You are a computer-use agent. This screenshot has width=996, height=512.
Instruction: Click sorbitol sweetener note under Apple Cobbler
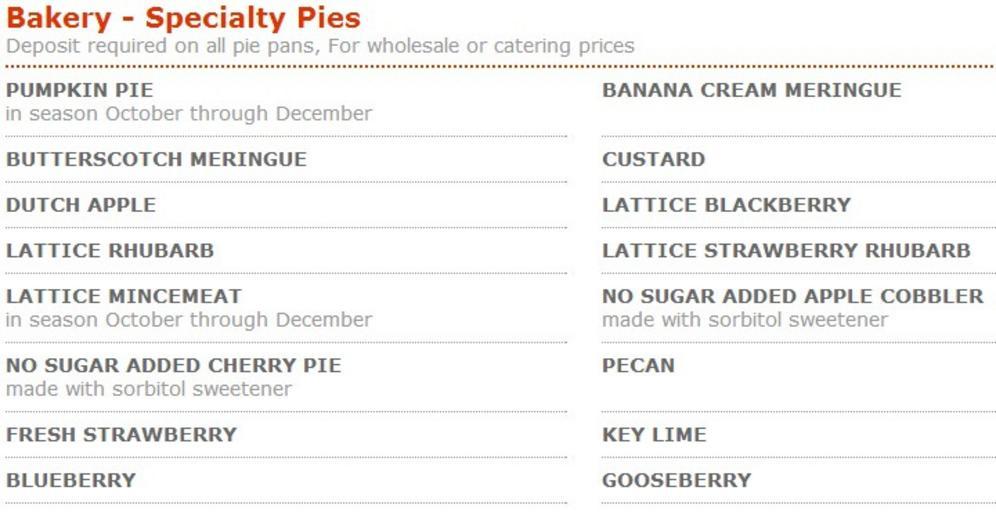tap(744, 320)
